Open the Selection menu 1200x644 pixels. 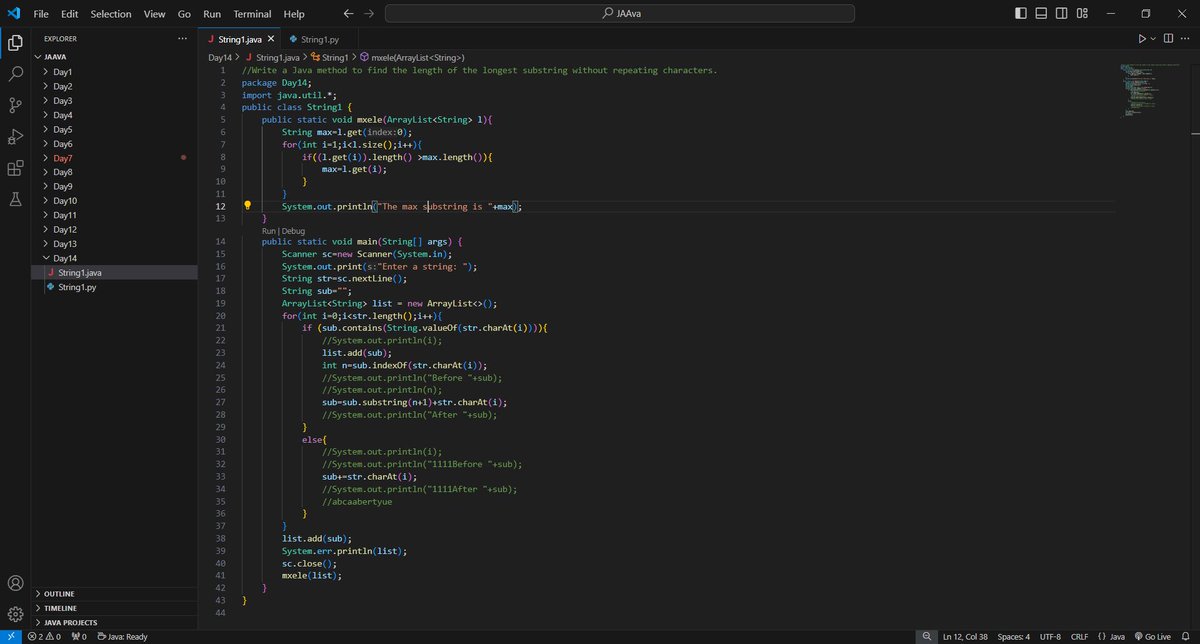tap(111, 14)
